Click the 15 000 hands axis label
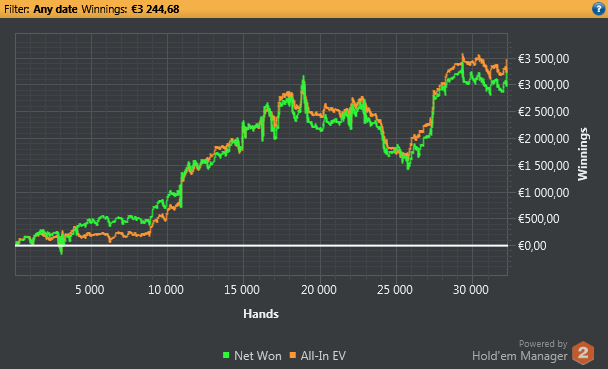This screenshot has height=369, width=608. pos(242,290)
